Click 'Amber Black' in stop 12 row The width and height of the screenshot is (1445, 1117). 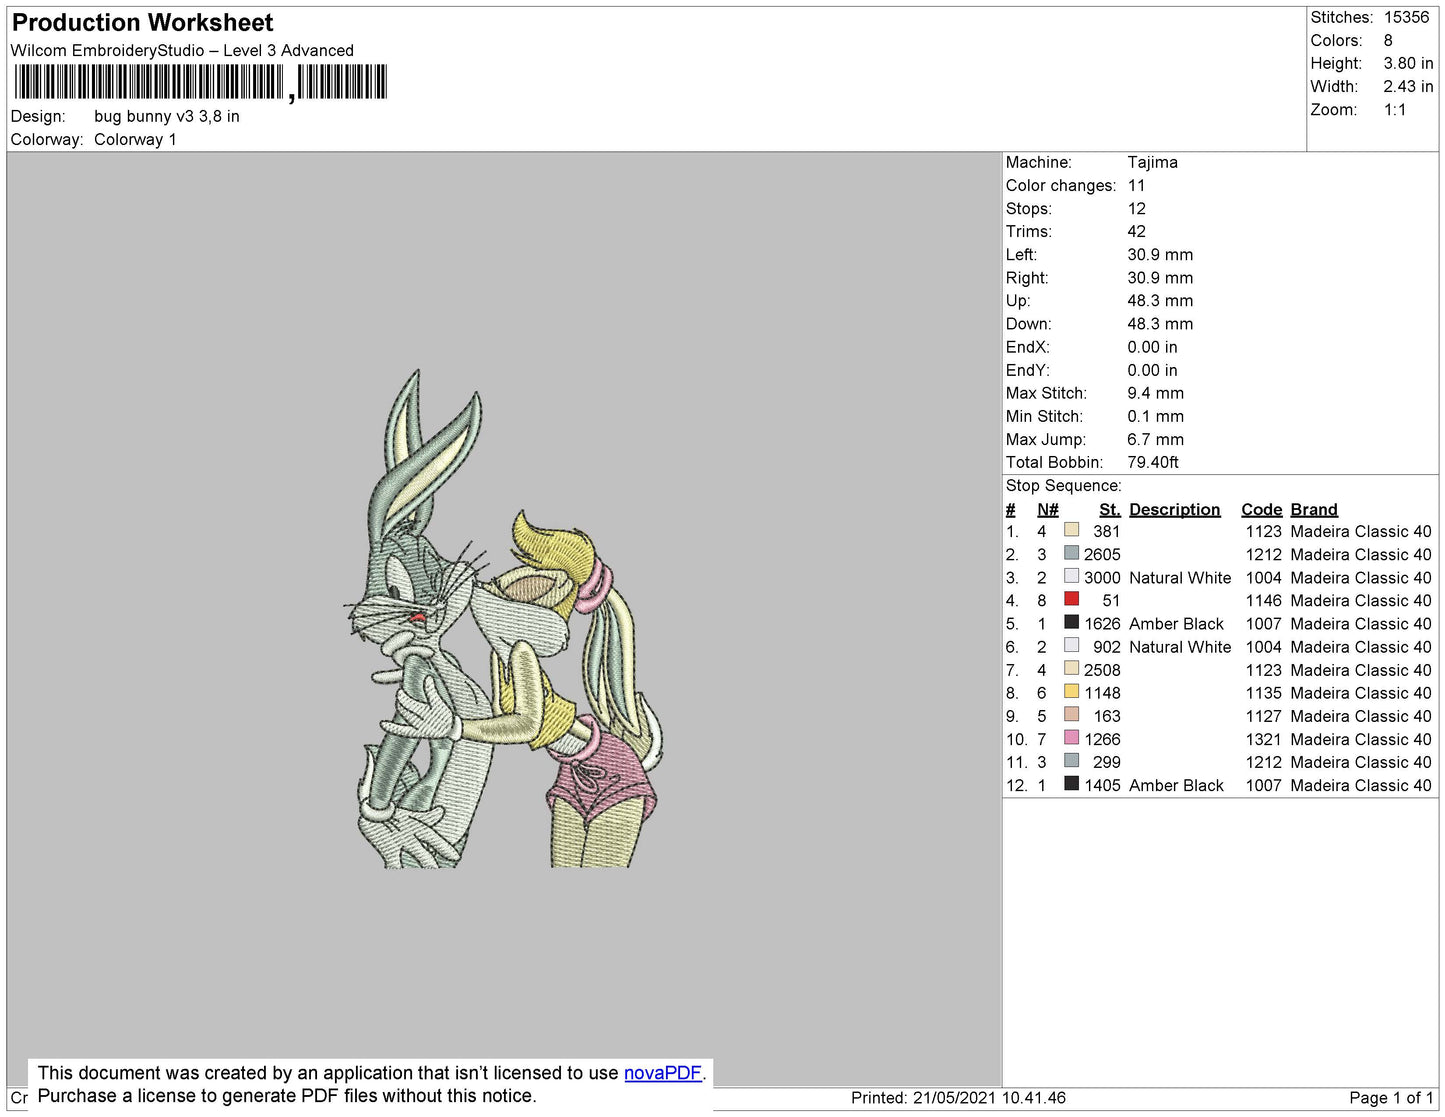pyautogui.click(x=1176, y=785)
